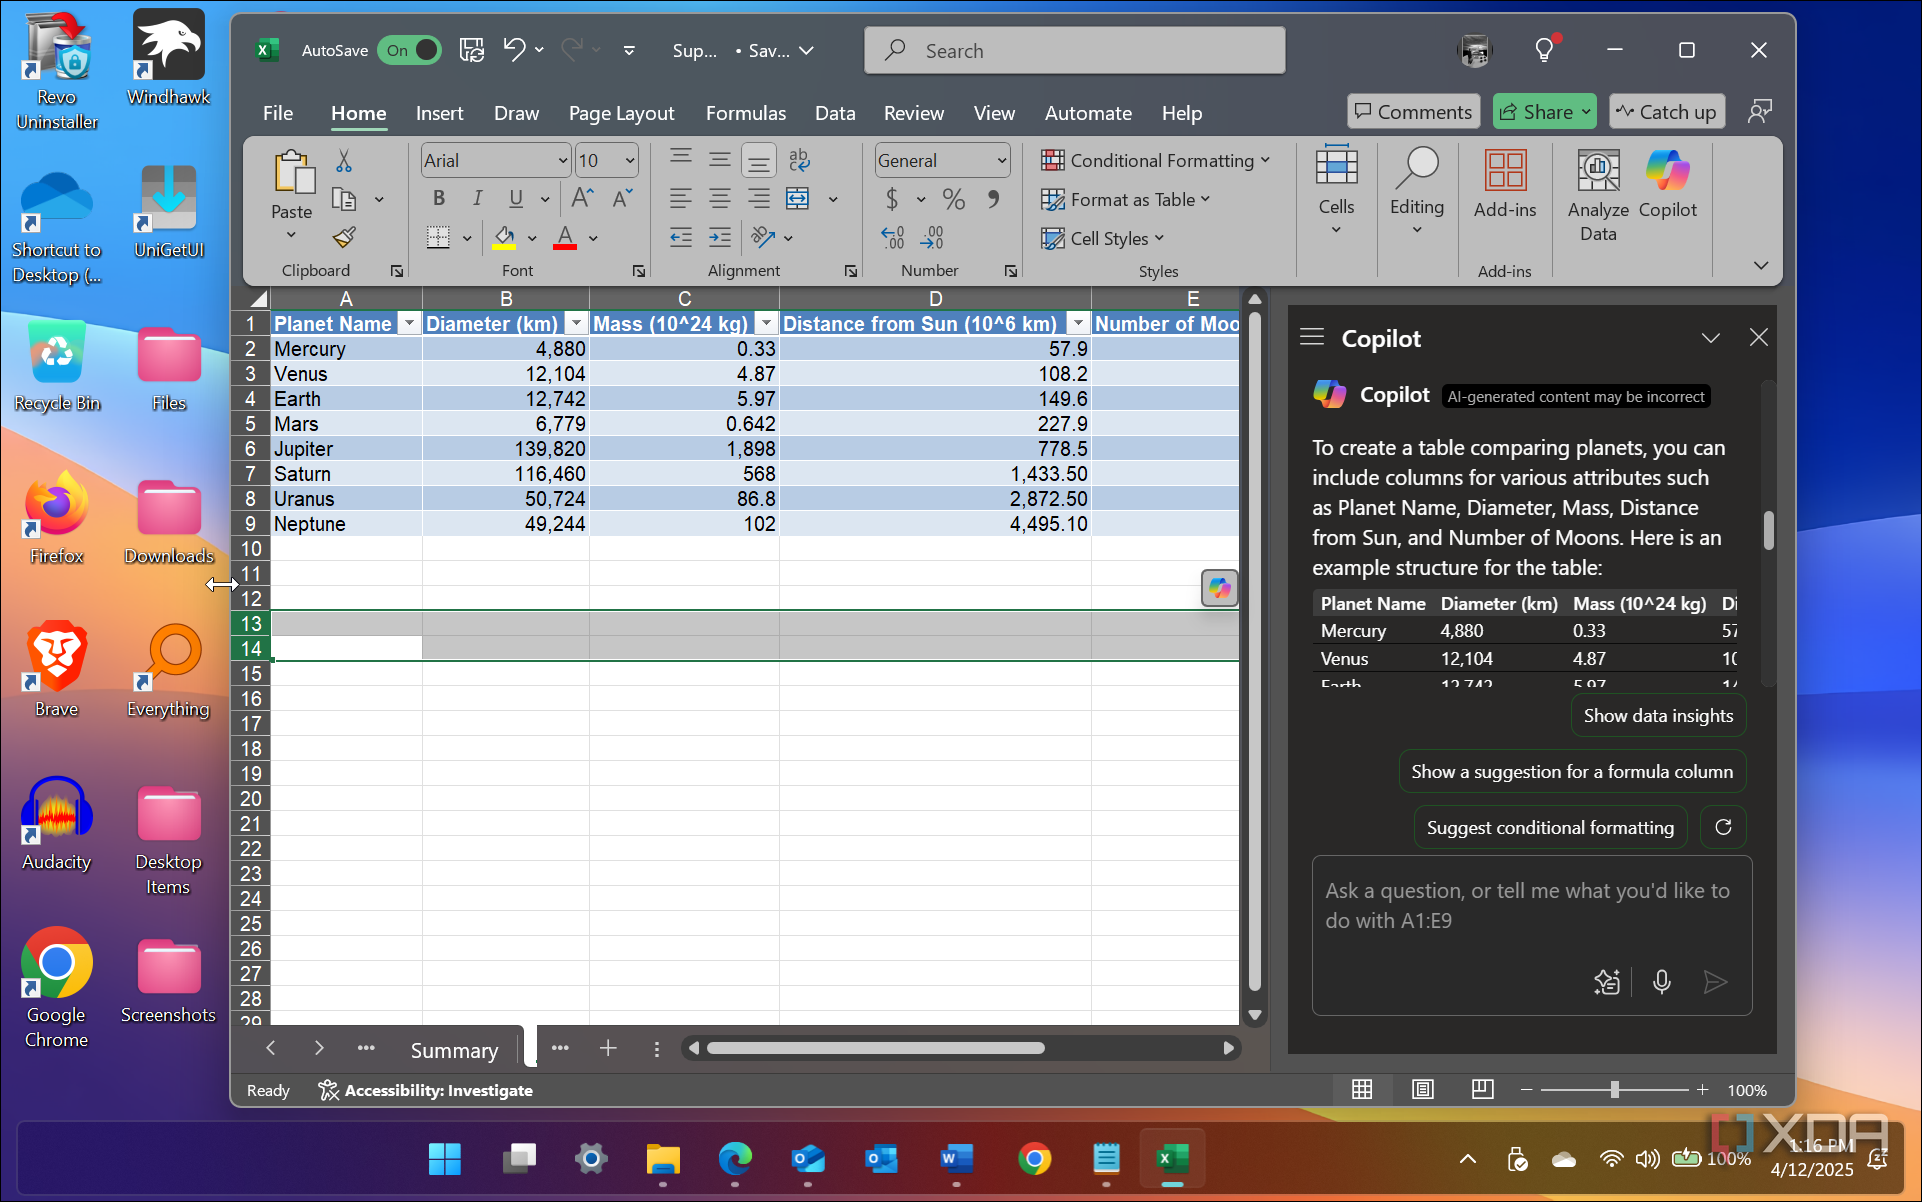Image resolution: width=1922 pixels, height=1202 pixels.
Task: Click the Copilot ribbon icon
Action: coord(1667,185)
